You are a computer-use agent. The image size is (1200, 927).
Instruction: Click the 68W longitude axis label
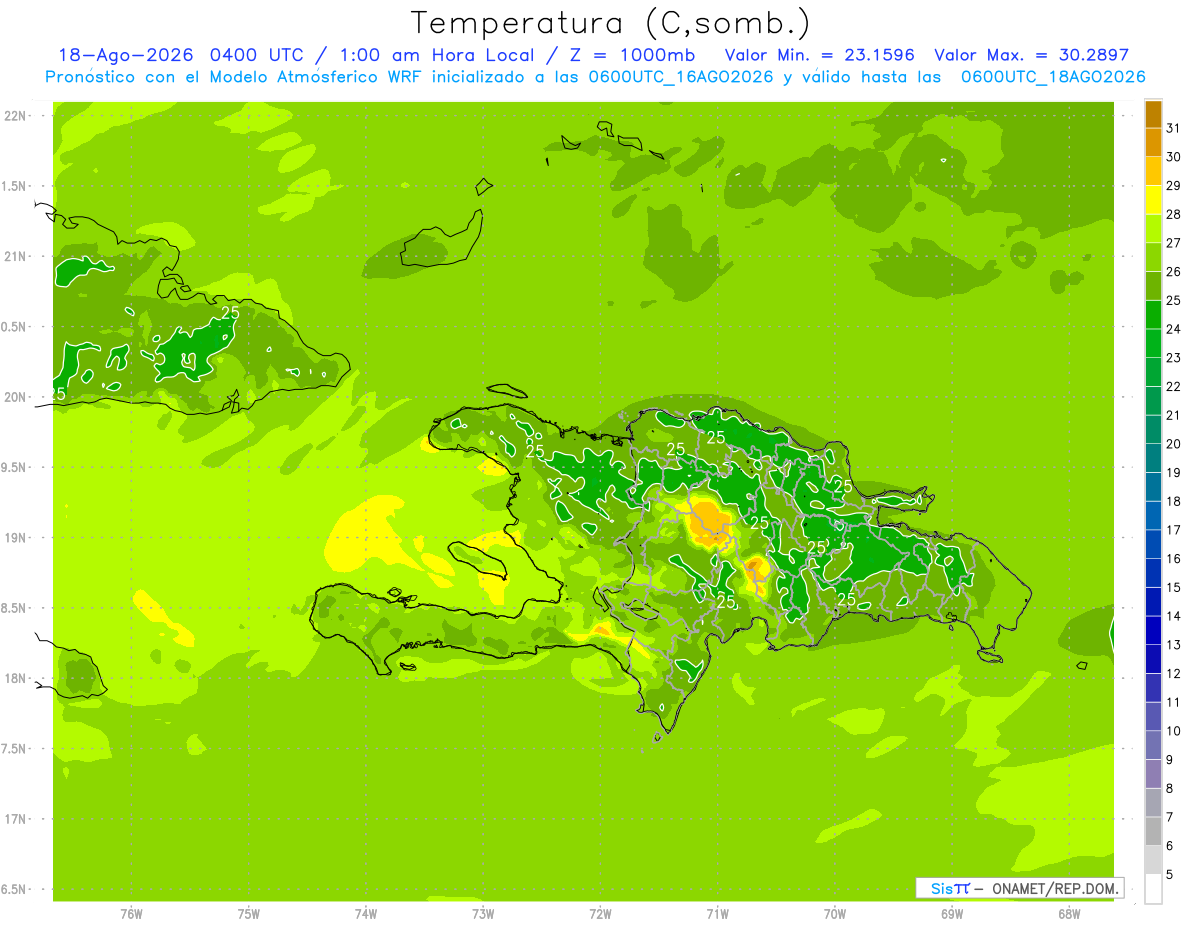pos(1069,914)
